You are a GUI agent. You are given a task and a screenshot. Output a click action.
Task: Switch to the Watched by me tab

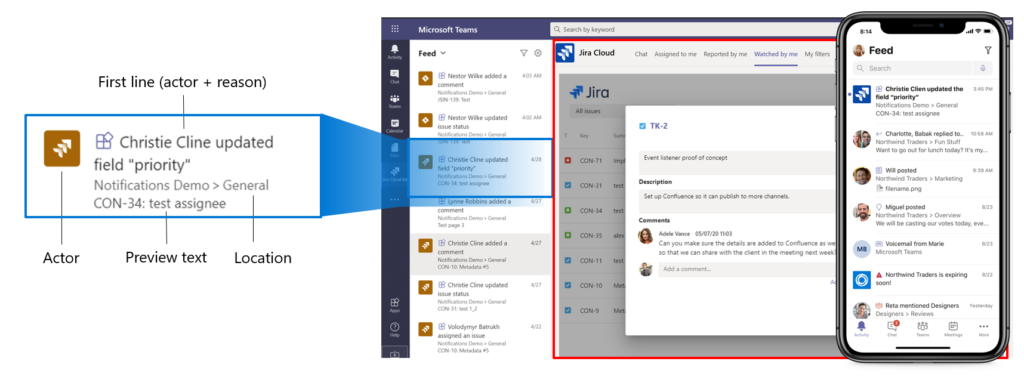coord(775,54)
